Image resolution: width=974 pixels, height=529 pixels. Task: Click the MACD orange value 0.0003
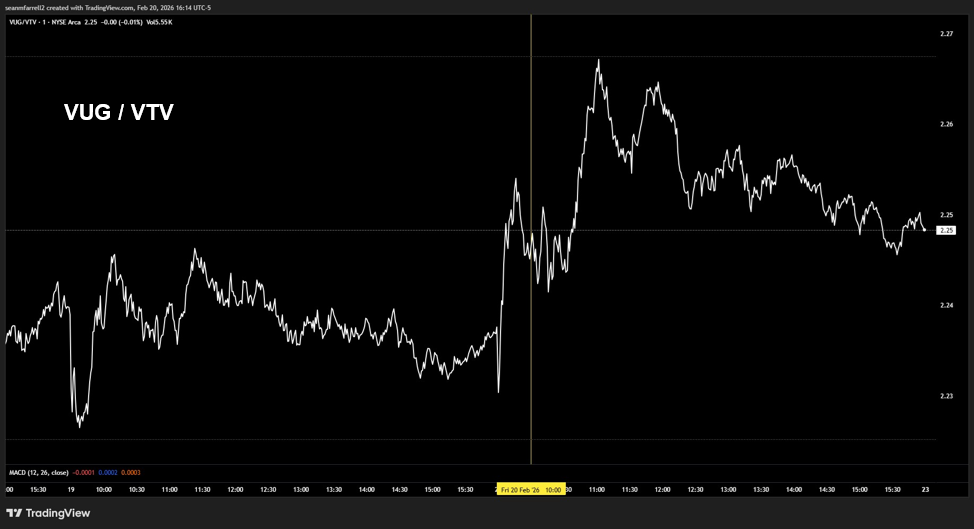point(132,472)
